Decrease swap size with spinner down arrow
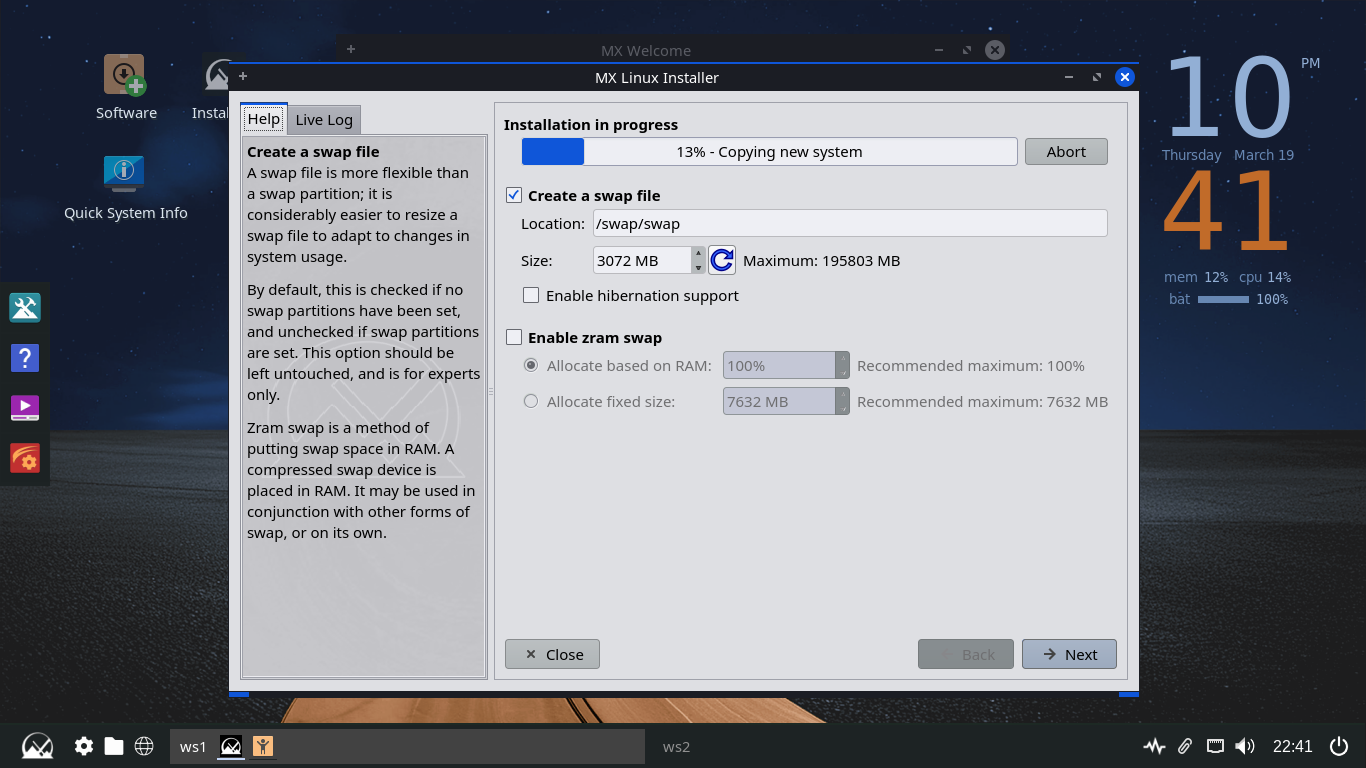The width and height of the screenshot is (1366, 768). click(698, 268)
